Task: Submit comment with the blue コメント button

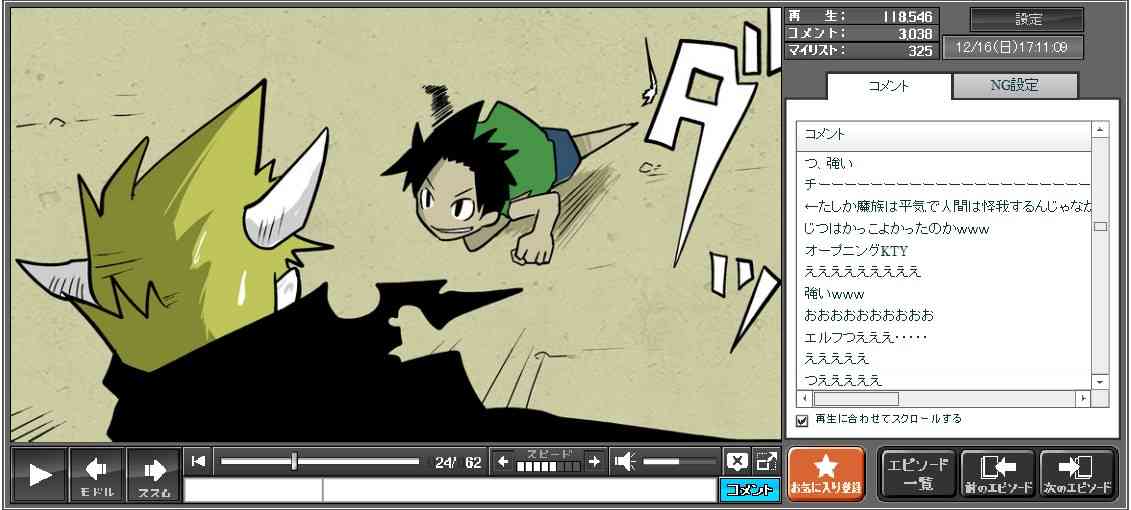Action: click(748, 490)
